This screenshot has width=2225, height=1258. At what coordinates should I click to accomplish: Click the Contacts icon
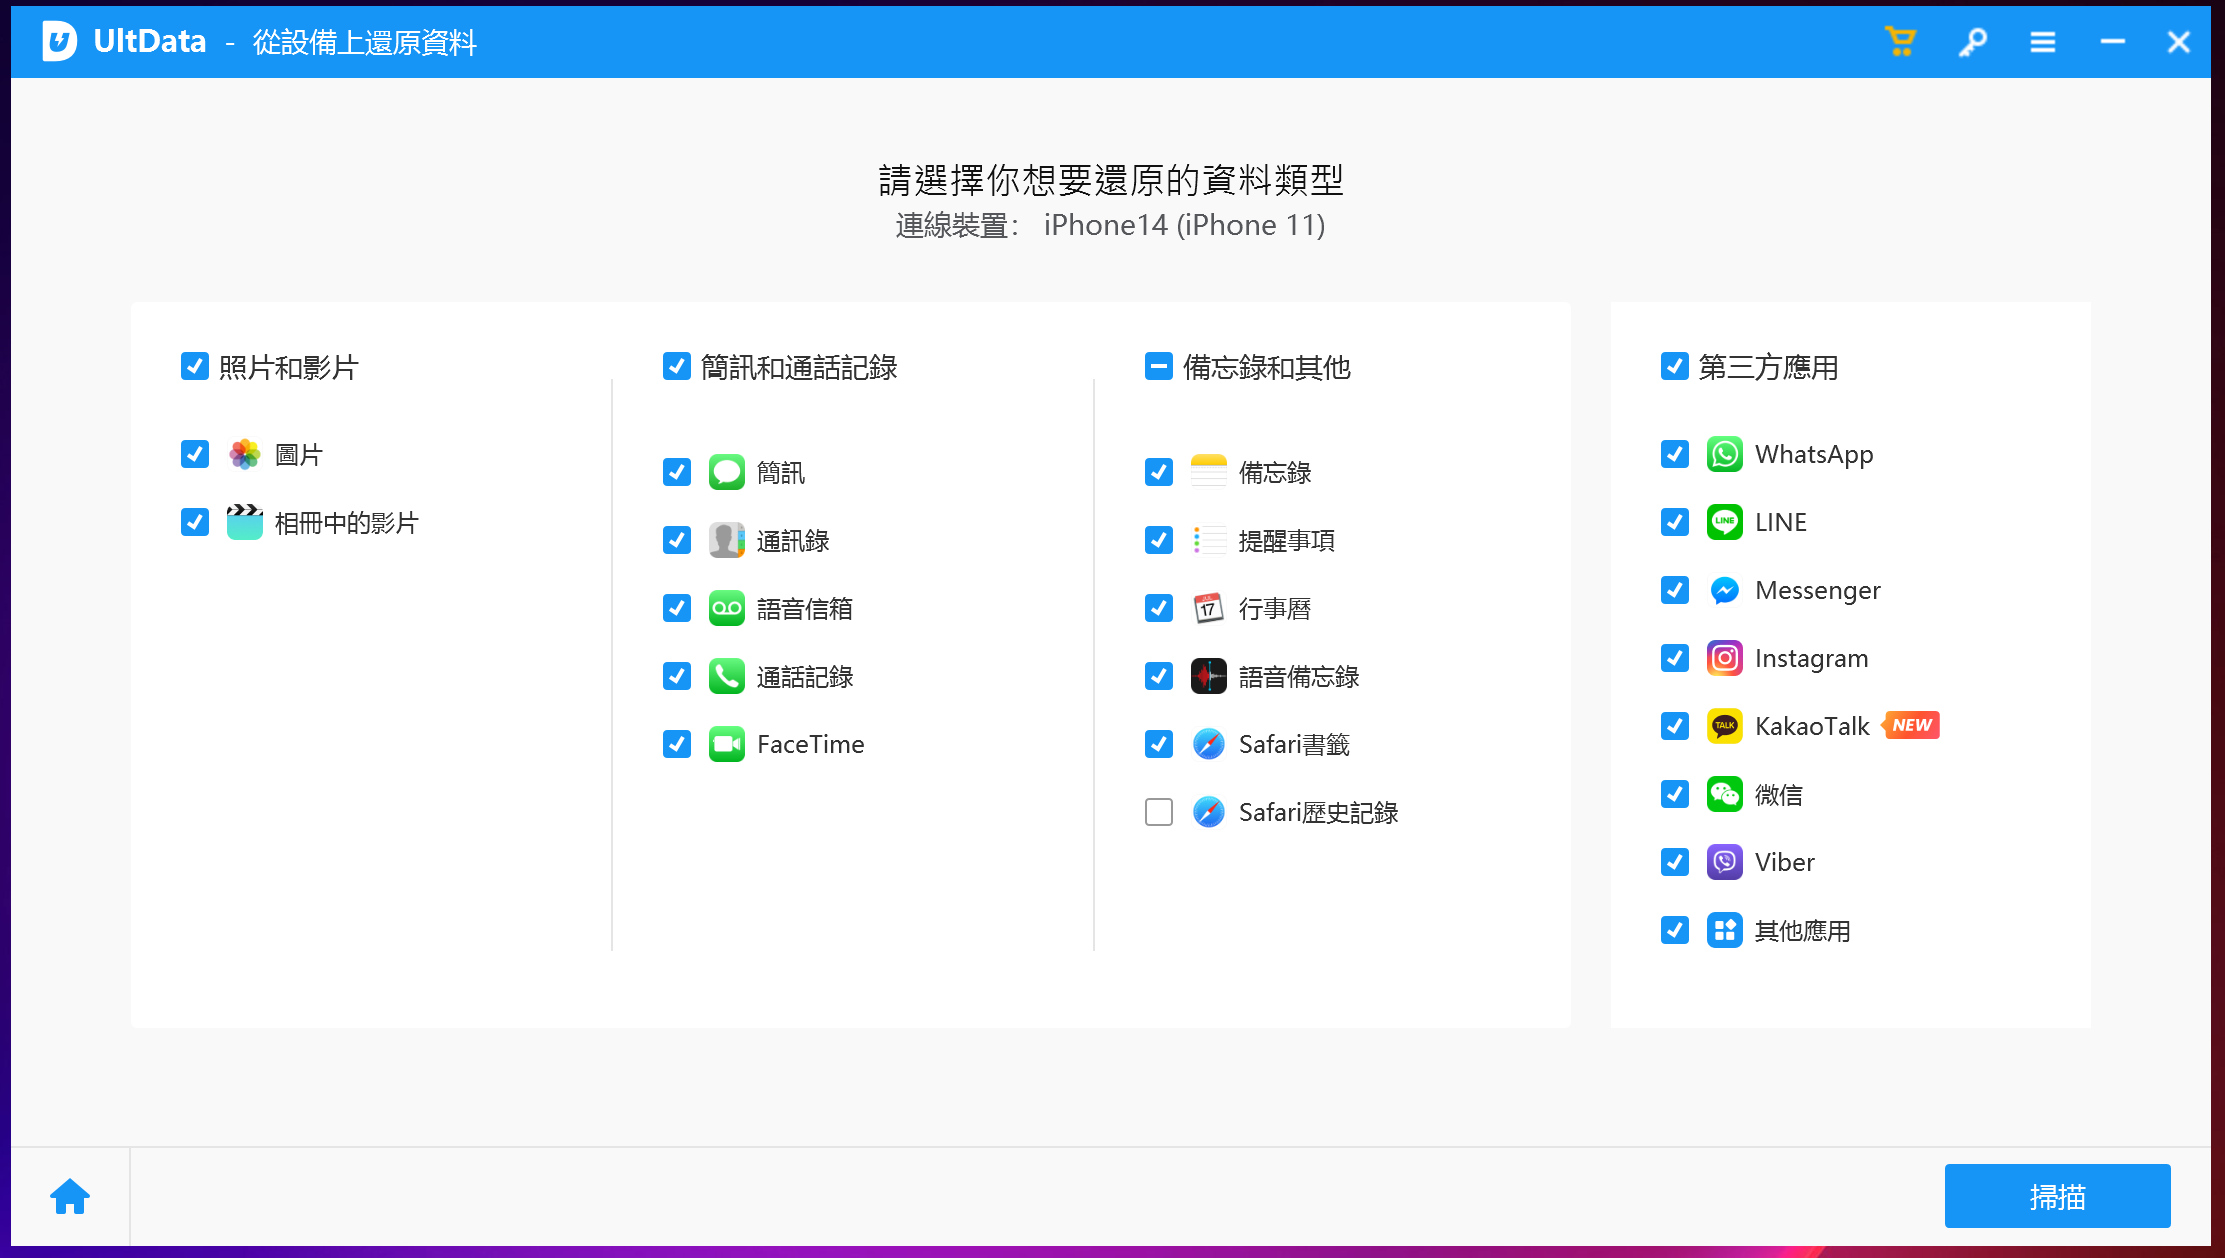[727, 540]
